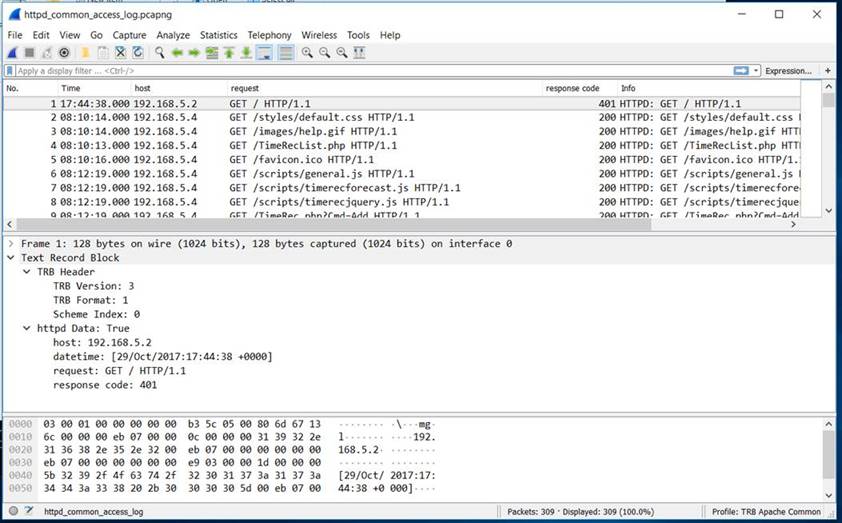842x523 pixels.
Task: Select the /favicon.ico request row
Action: pos(402,159)
